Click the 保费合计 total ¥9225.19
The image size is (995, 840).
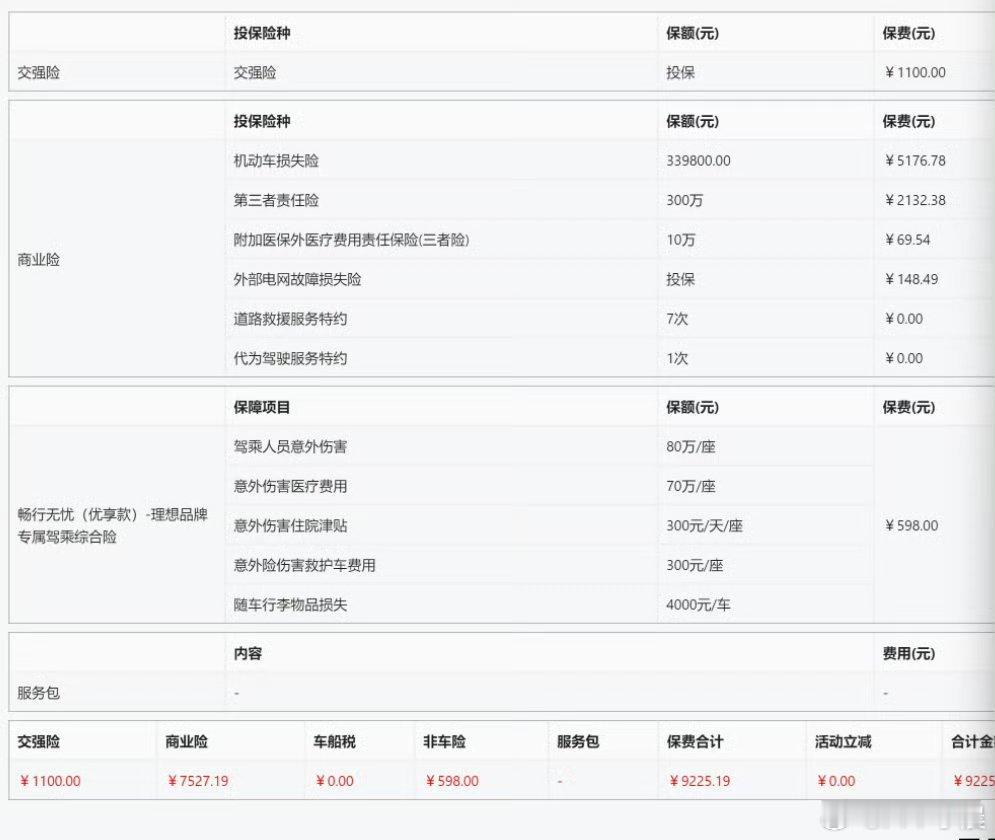click(699, 781)
